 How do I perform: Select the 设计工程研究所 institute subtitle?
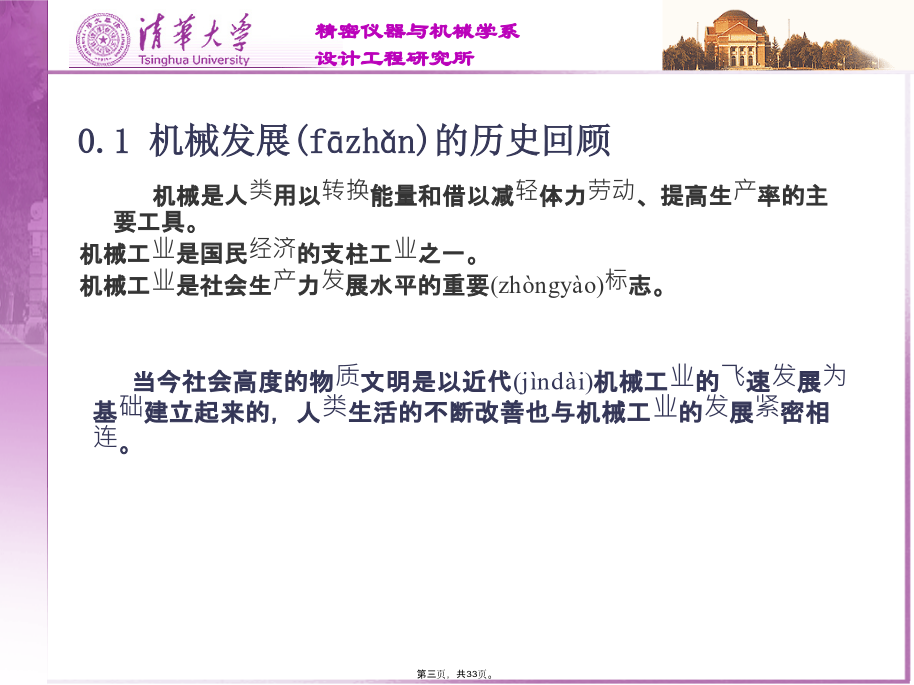394,58
